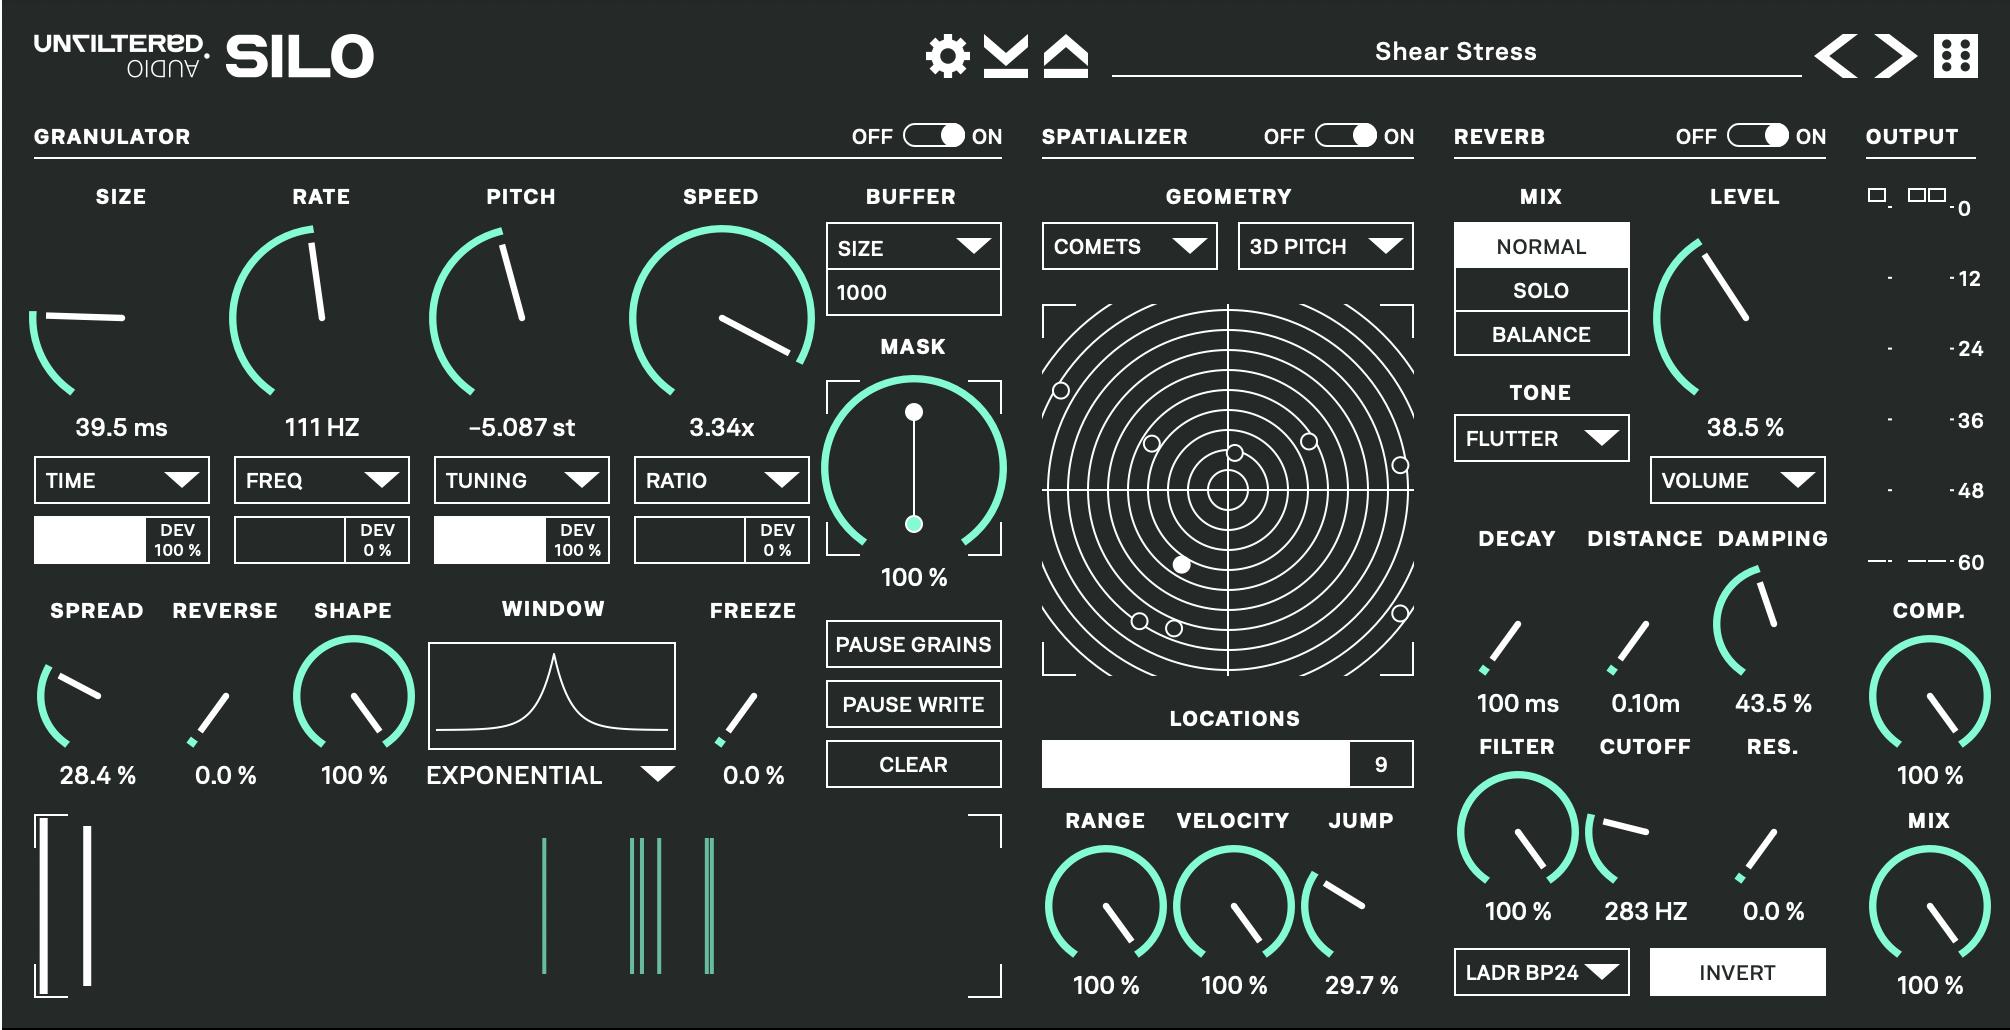Viewport: 2010px width, 1030px height.
Task: Select the mono output channel icon
Action: (1878, 195)
